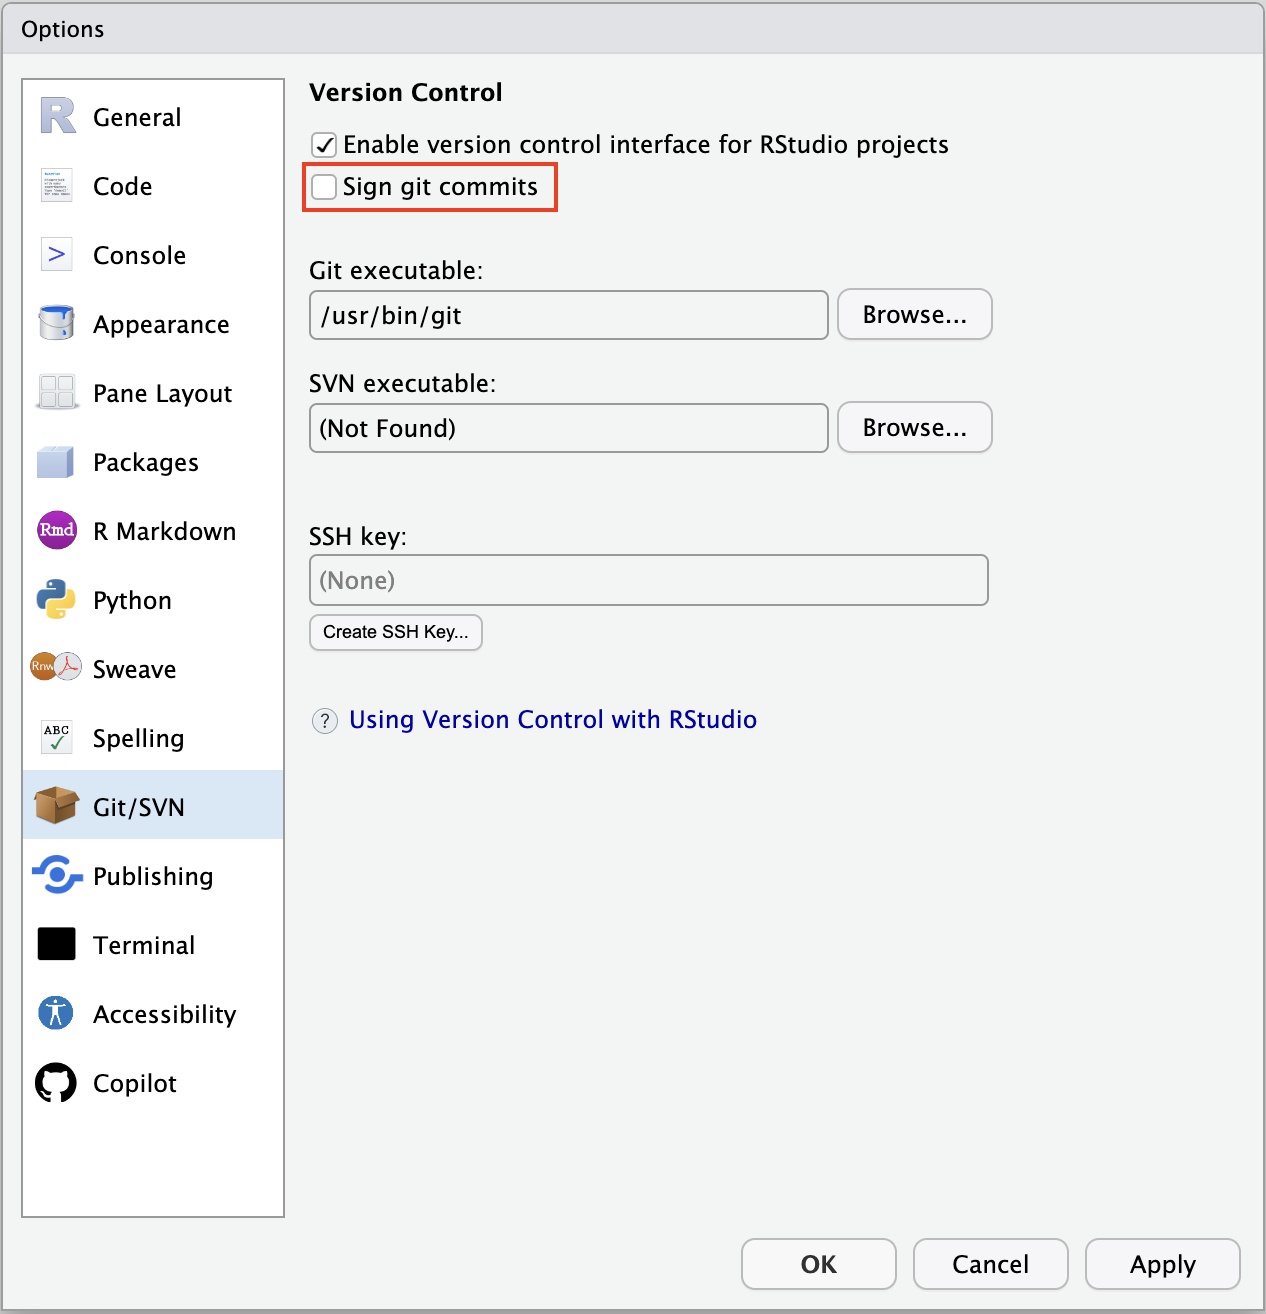1266x1314 pixels.
Task: Open Publishing options
Action: pyautogui.click(x=153, y=876)
